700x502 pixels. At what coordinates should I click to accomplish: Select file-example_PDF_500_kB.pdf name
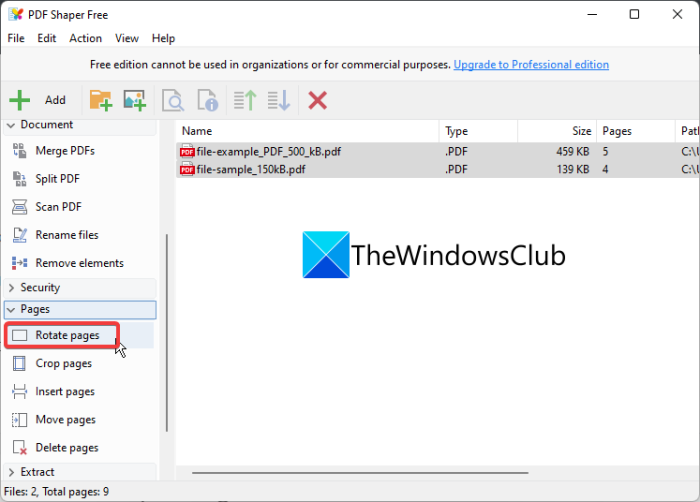coord(269,152)
